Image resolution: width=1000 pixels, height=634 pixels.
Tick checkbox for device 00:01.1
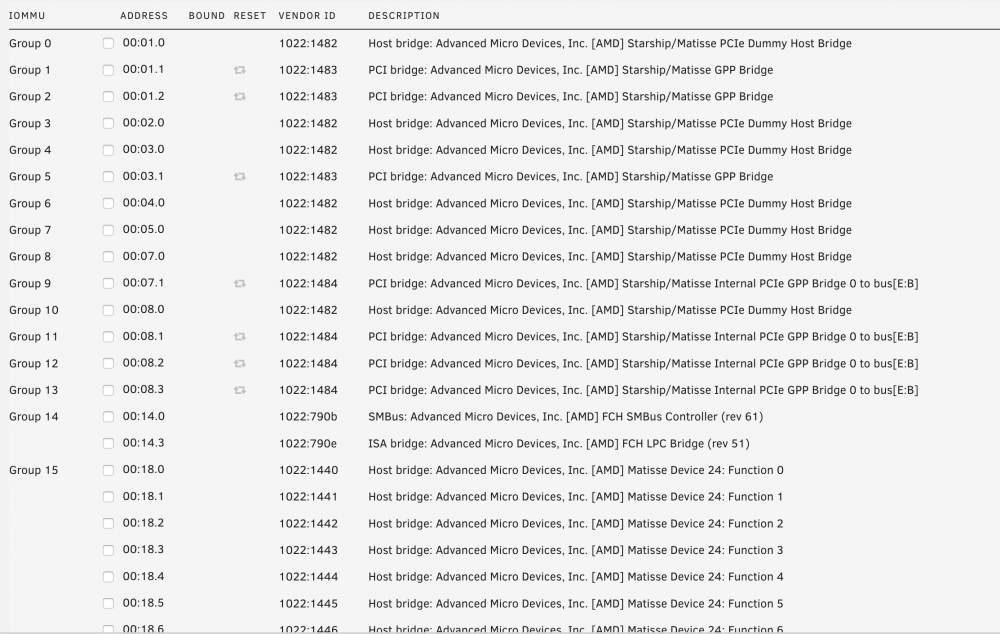click(x=108, y=70)
